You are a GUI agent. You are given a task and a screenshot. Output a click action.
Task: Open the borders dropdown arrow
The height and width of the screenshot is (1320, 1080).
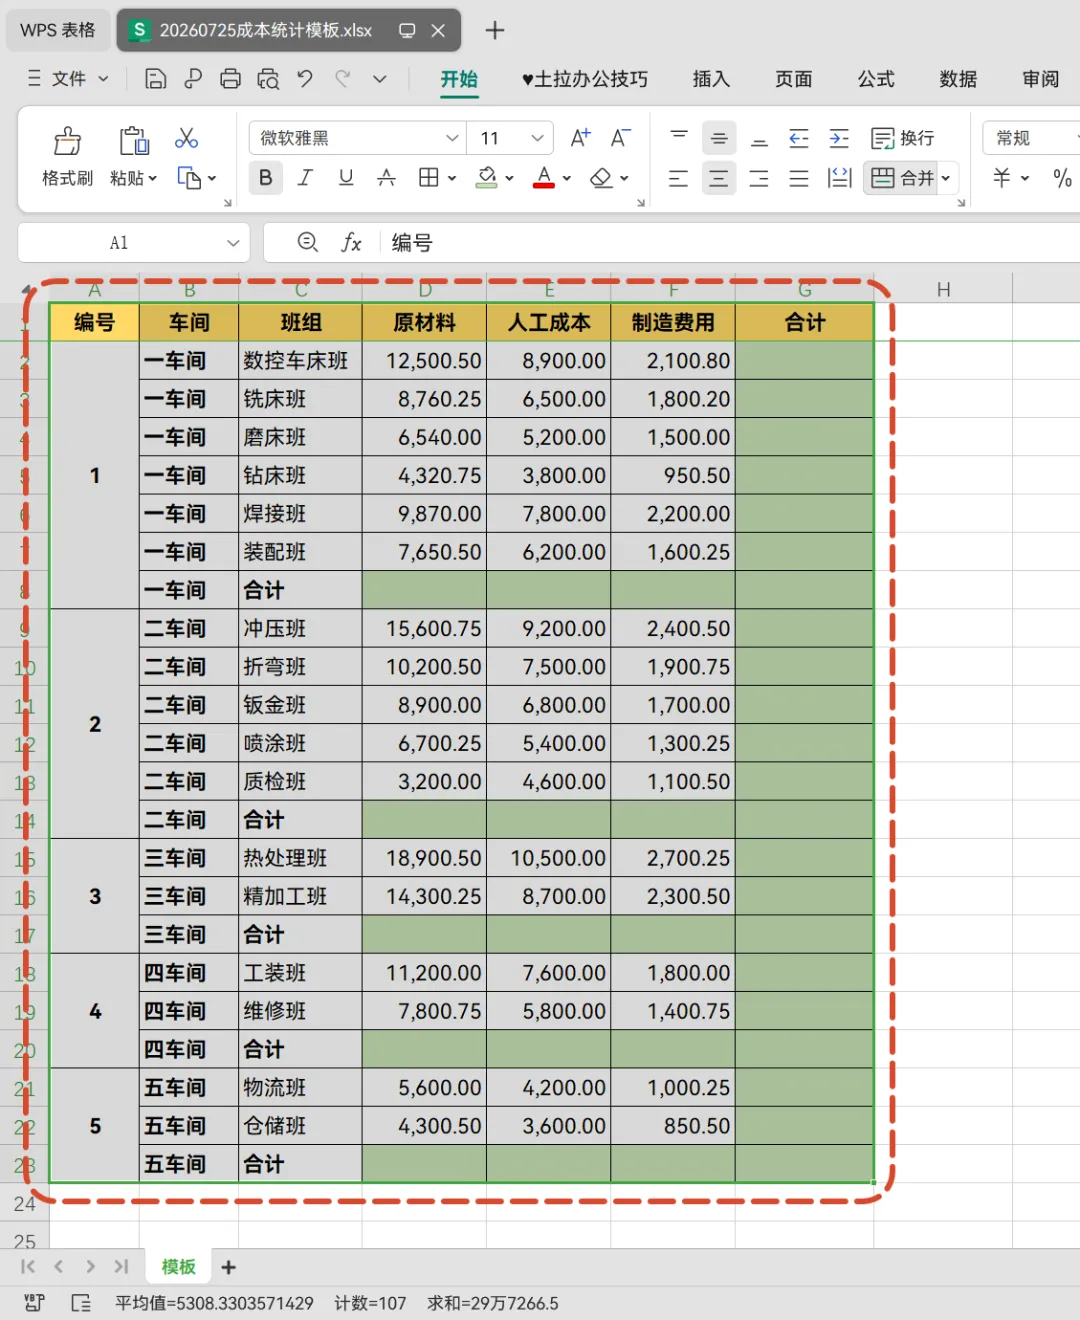coord(452,178)
